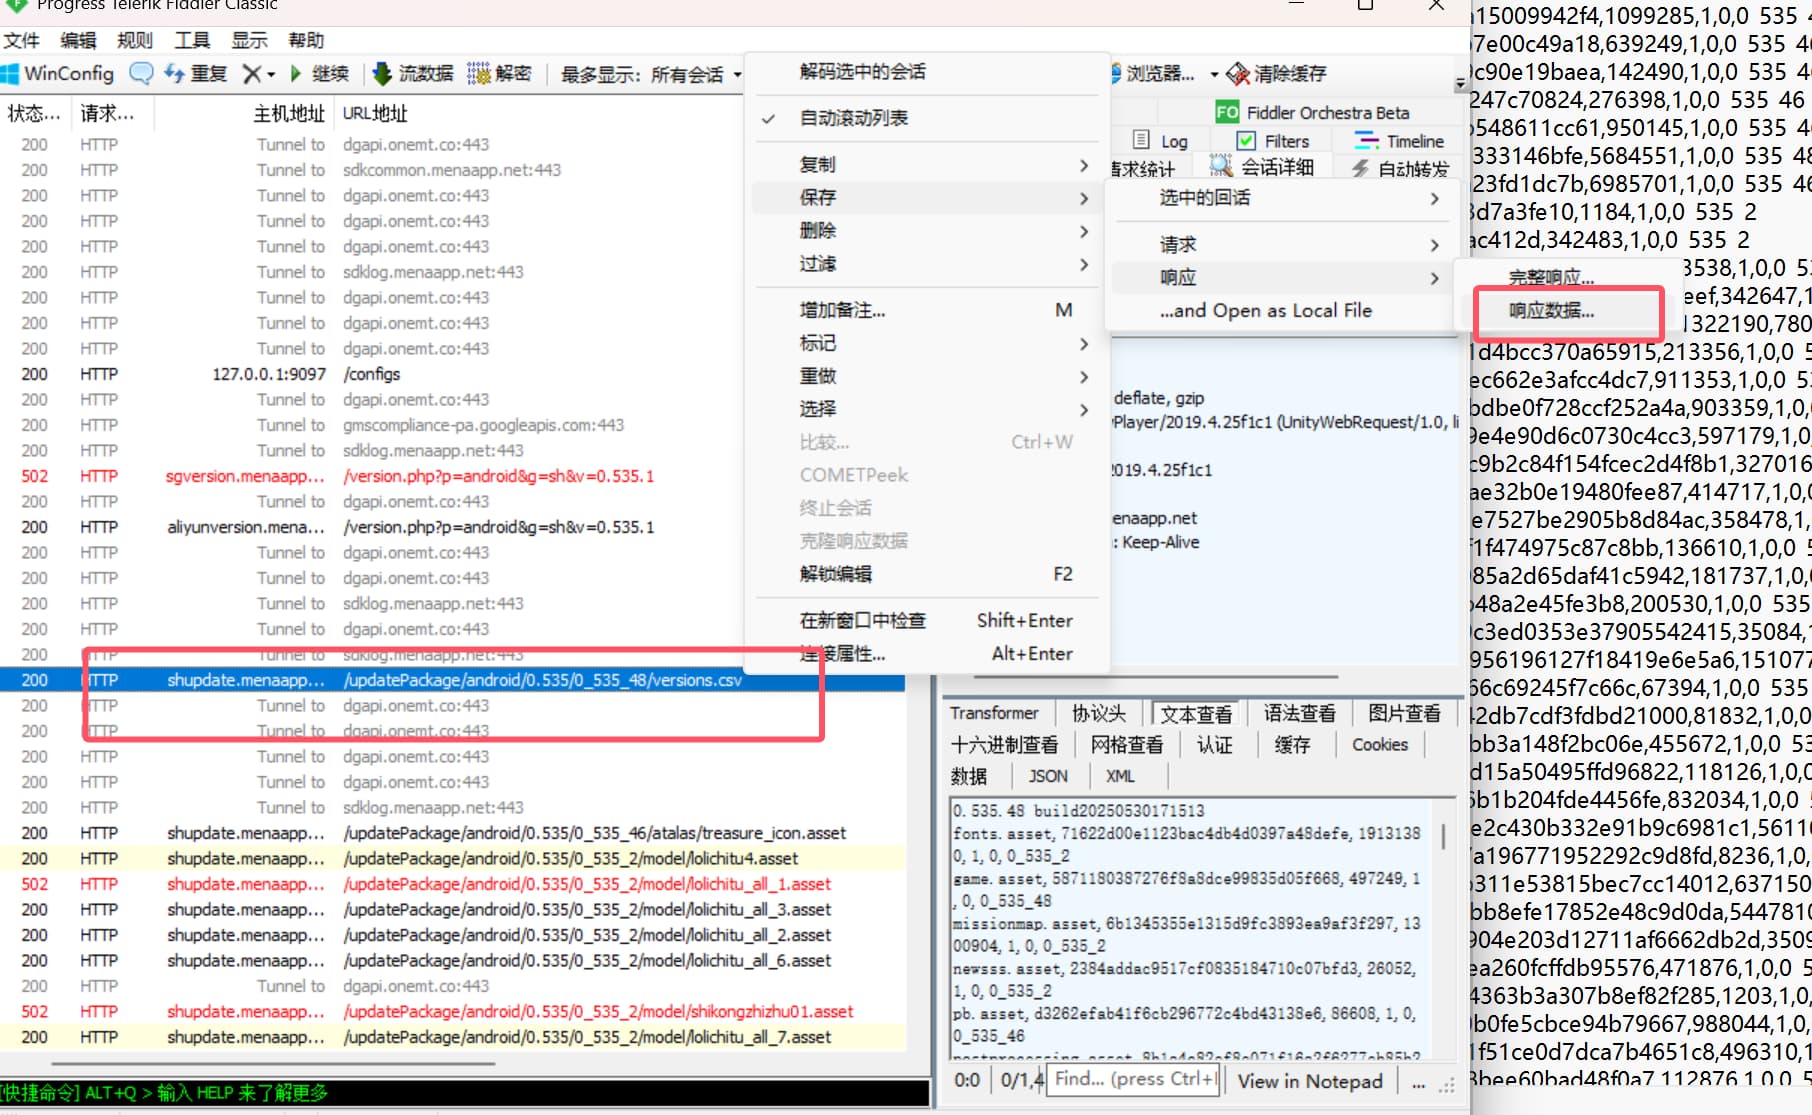
Task: Click the View in Notepad button
Action: pyautogui.click(x=1310, y=1081)
